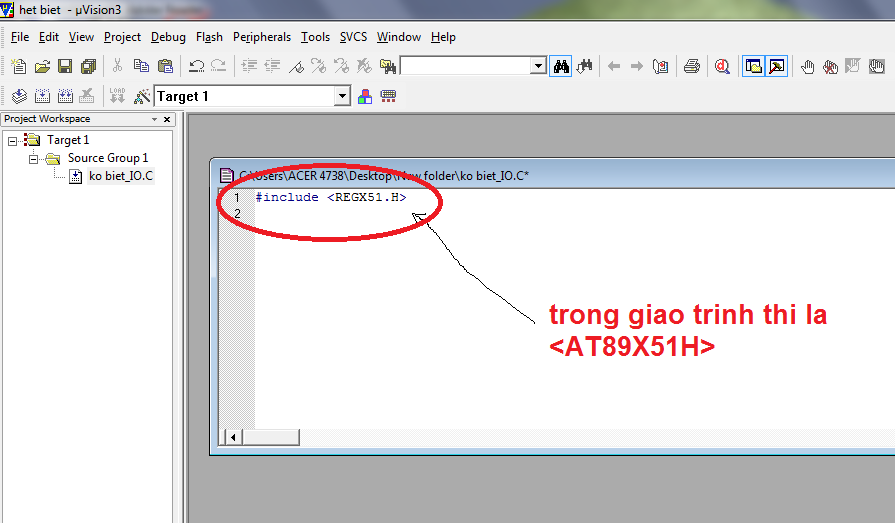895x523 pixels.
Task: Click the Paste clipboard icon
Action: [165, 66]
